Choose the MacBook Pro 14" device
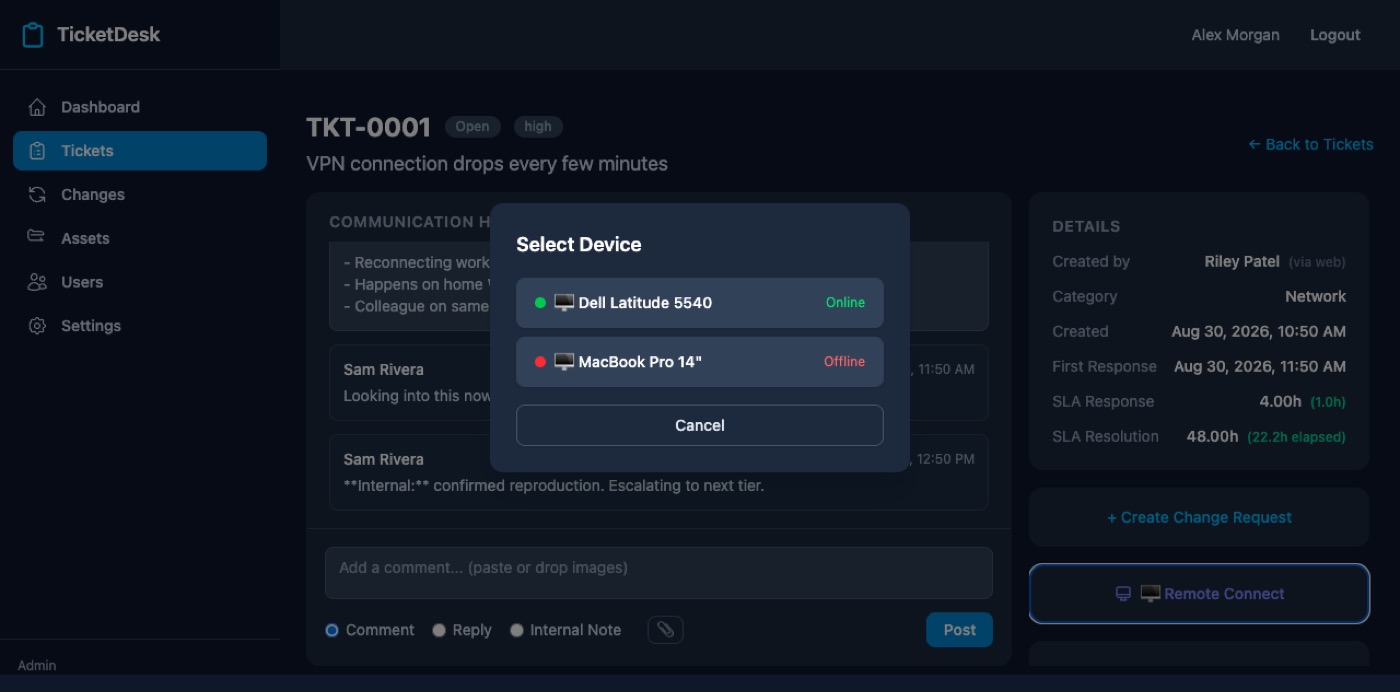Viewport: 1400px width, 692px height. 700,362
